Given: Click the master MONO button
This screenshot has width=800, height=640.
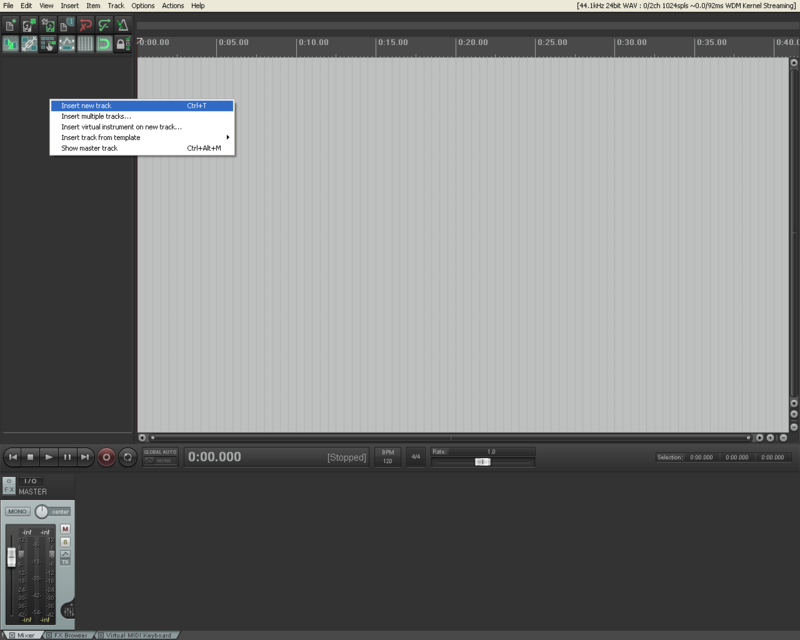Looking at the screenshot, I should (x=17, y=511).
